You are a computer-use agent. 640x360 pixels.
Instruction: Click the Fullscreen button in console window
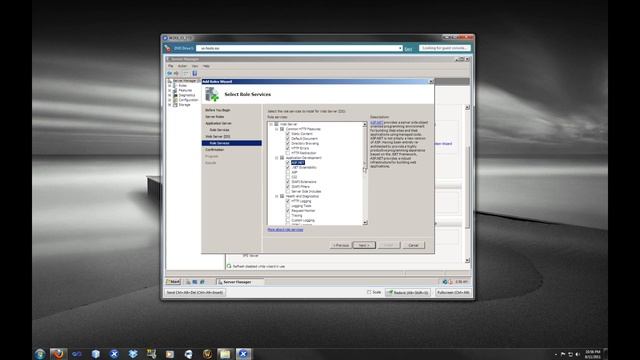tap(453, 293)
